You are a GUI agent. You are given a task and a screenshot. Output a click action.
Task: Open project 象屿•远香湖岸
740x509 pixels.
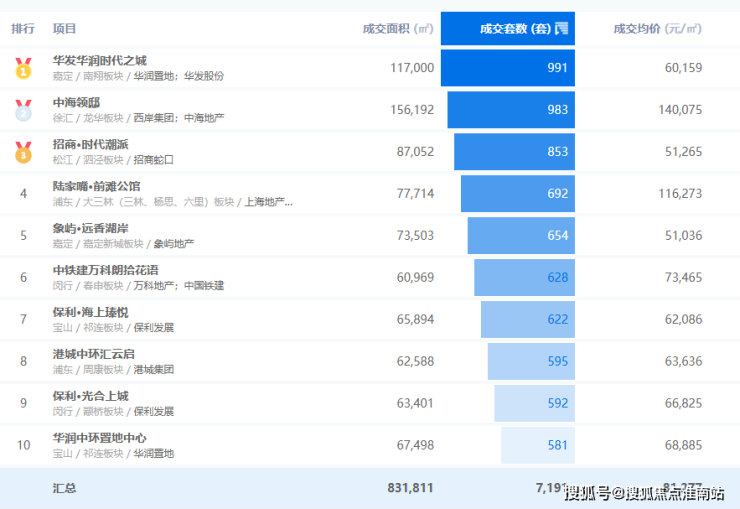[91, 228]
